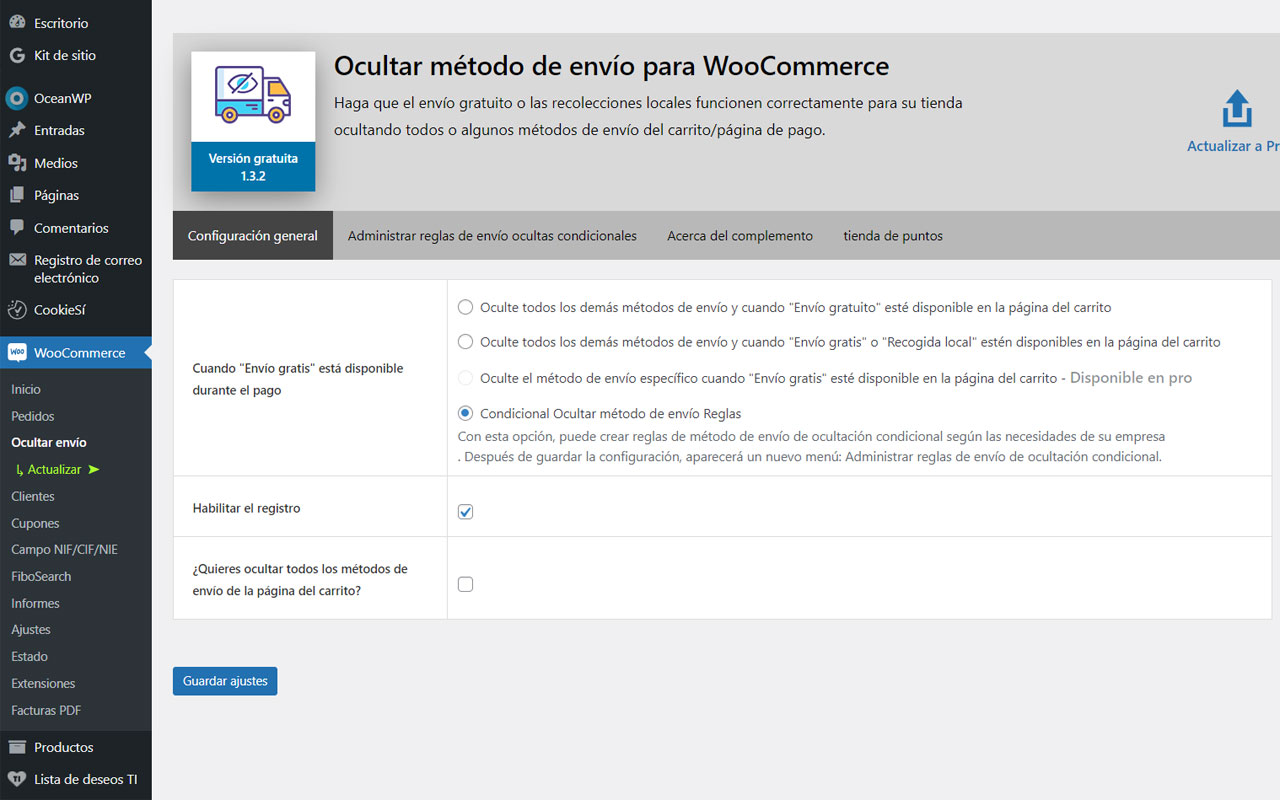Open FiboSearch in the sidebar

coord(41,576)
